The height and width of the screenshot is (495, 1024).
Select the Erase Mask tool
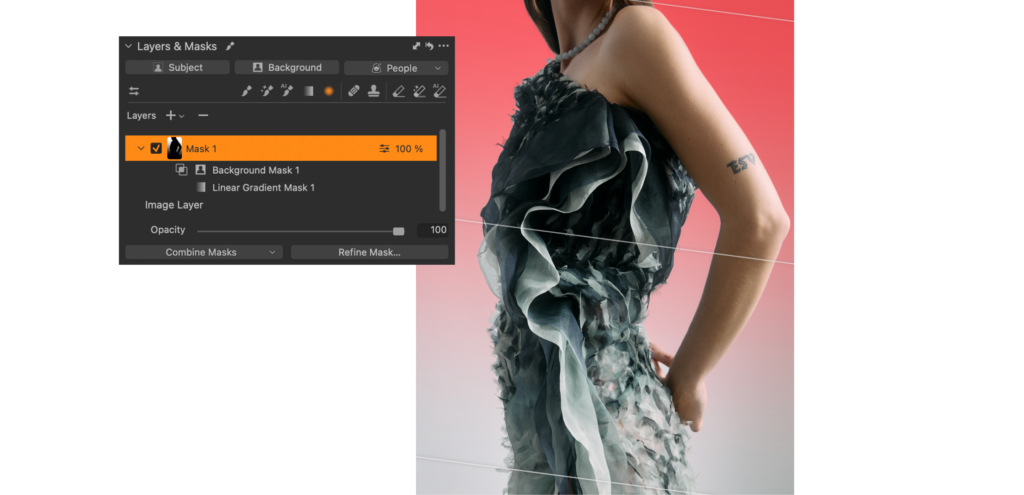tap(399, 91)
